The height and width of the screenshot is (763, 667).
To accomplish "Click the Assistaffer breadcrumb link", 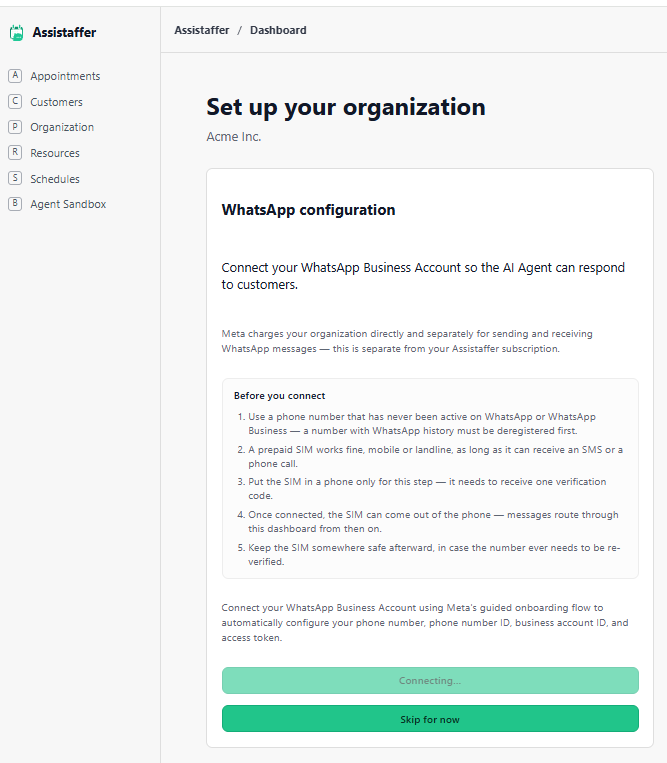I will [201, 30].
